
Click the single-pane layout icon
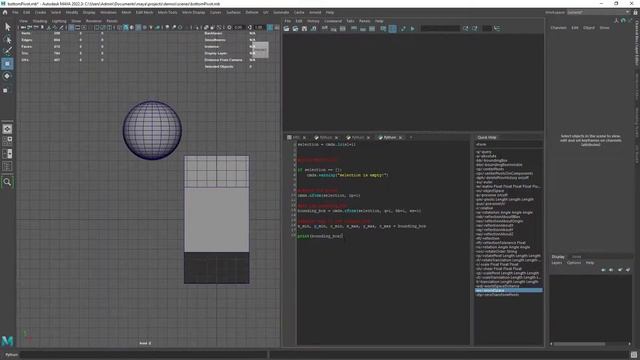coord(7,129)
